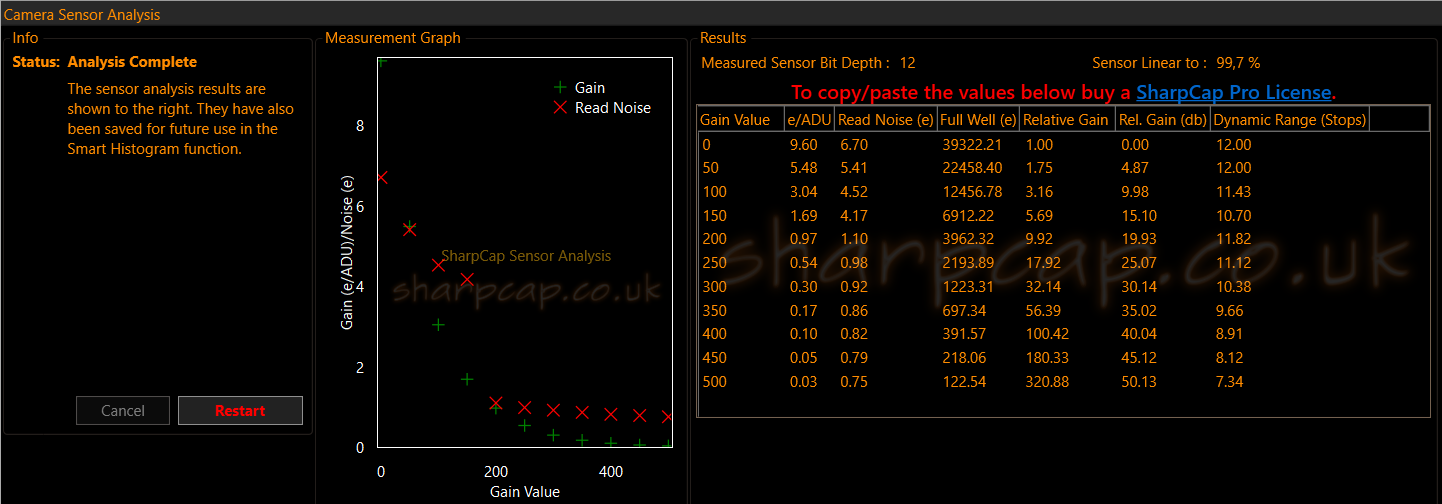Click gain value 500 in table

(x=714, y=382)
